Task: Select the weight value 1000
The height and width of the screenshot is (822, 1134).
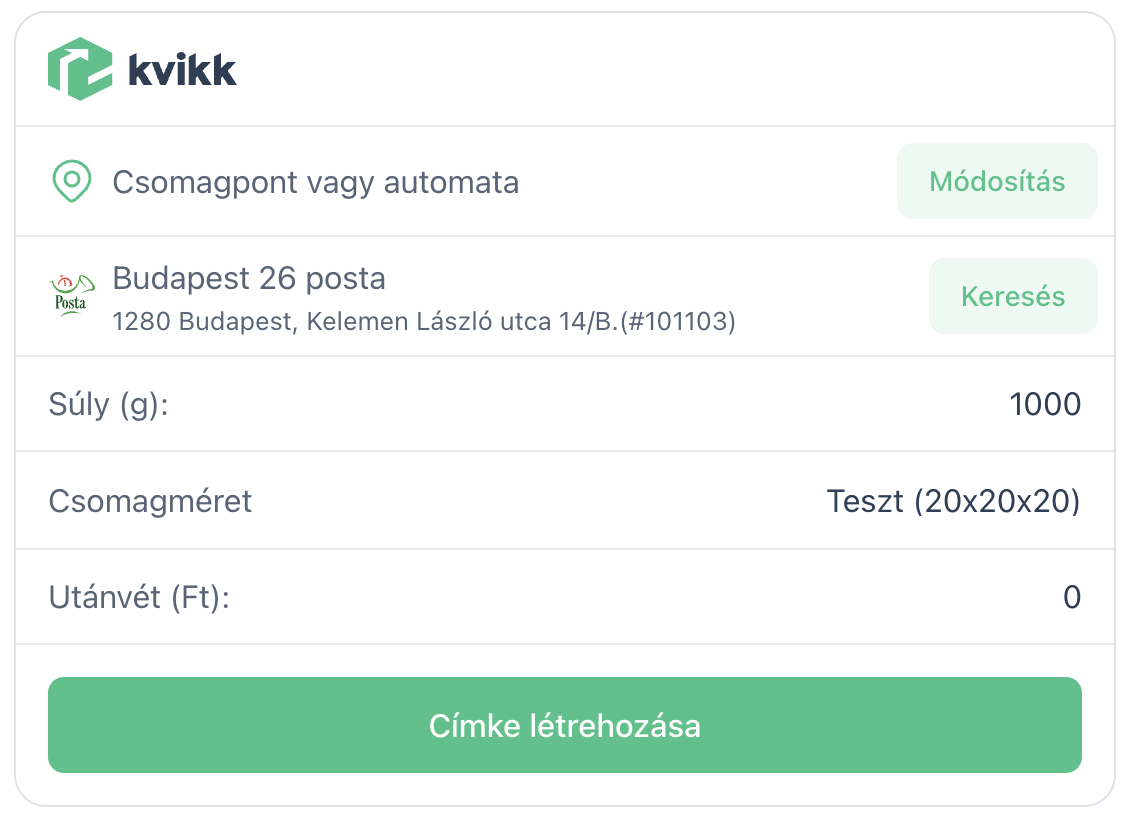Action: (x=1045, y=405)
